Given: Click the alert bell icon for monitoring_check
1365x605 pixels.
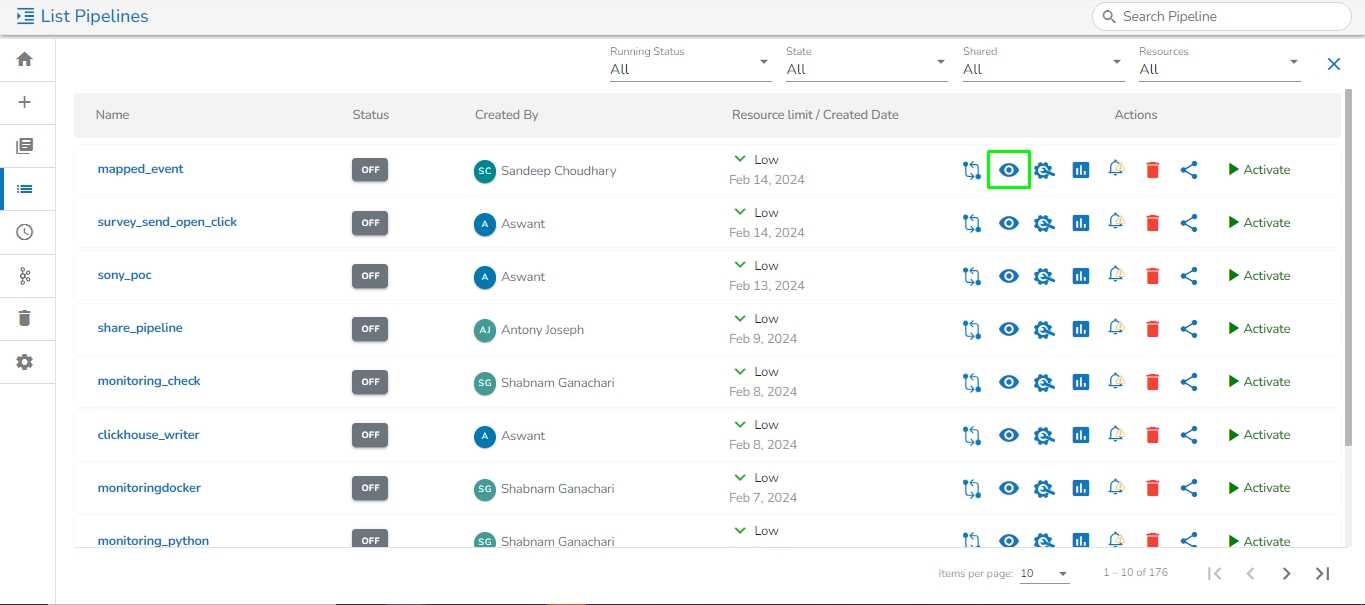Looking at the screenshot, I should click(x=1116, y=381).
